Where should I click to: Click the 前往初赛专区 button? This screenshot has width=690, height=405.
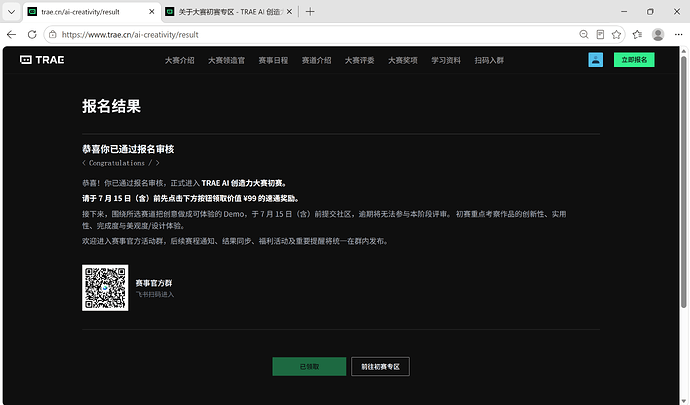click(380, 367)
